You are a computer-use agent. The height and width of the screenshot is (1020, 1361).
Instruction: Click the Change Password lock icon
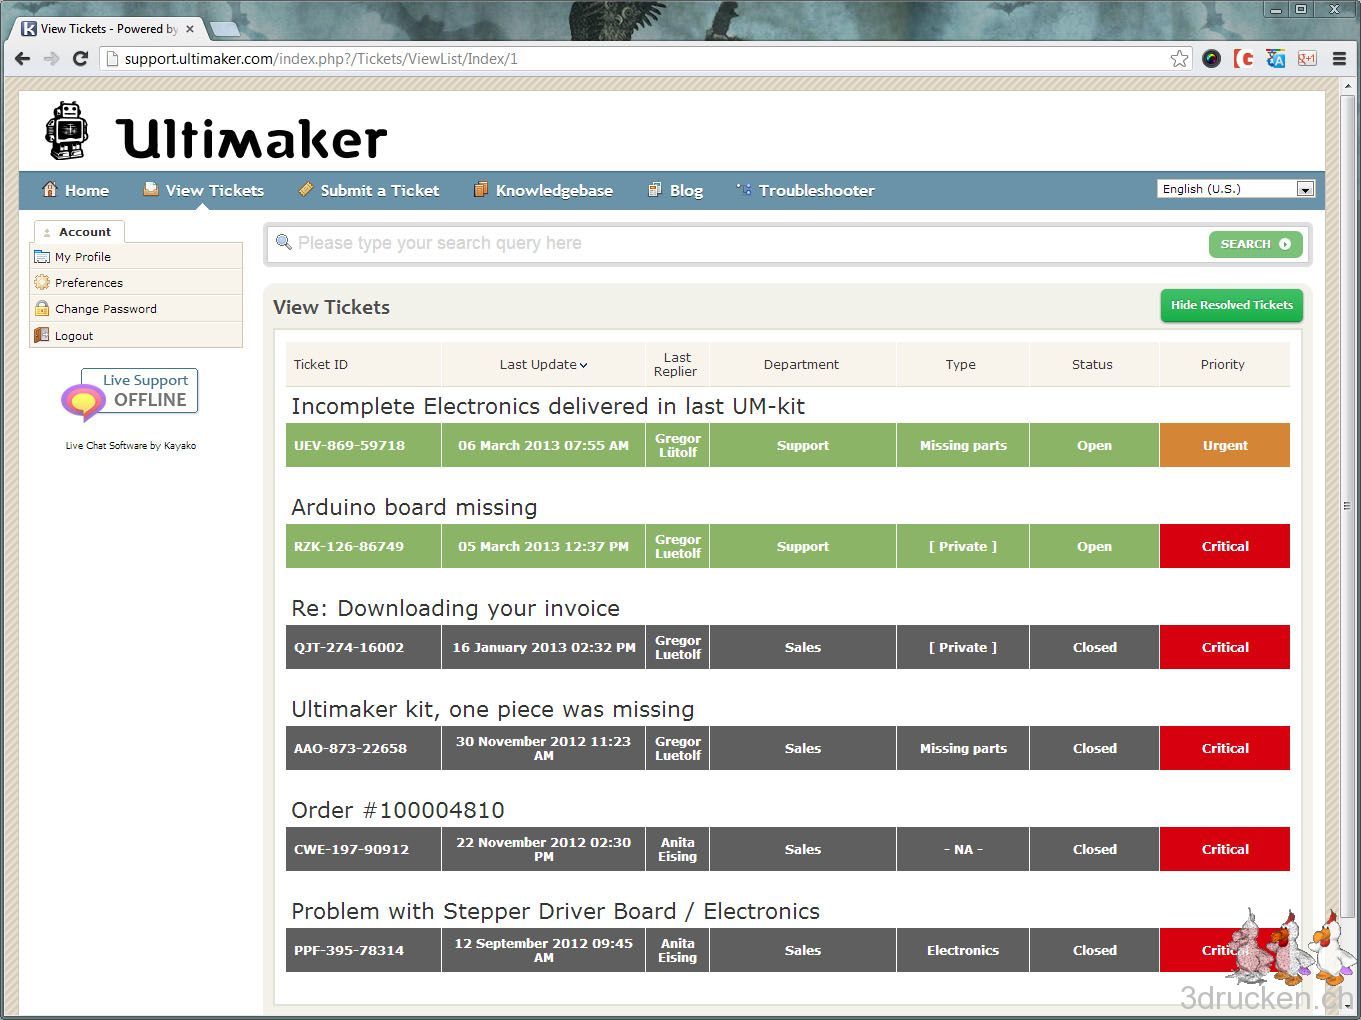(x=42, y=308)
